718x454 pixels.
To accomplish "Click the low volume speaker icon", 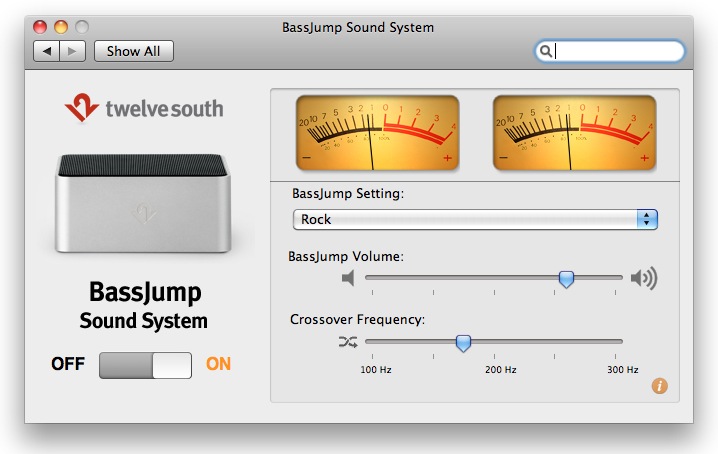I will 348,278.
